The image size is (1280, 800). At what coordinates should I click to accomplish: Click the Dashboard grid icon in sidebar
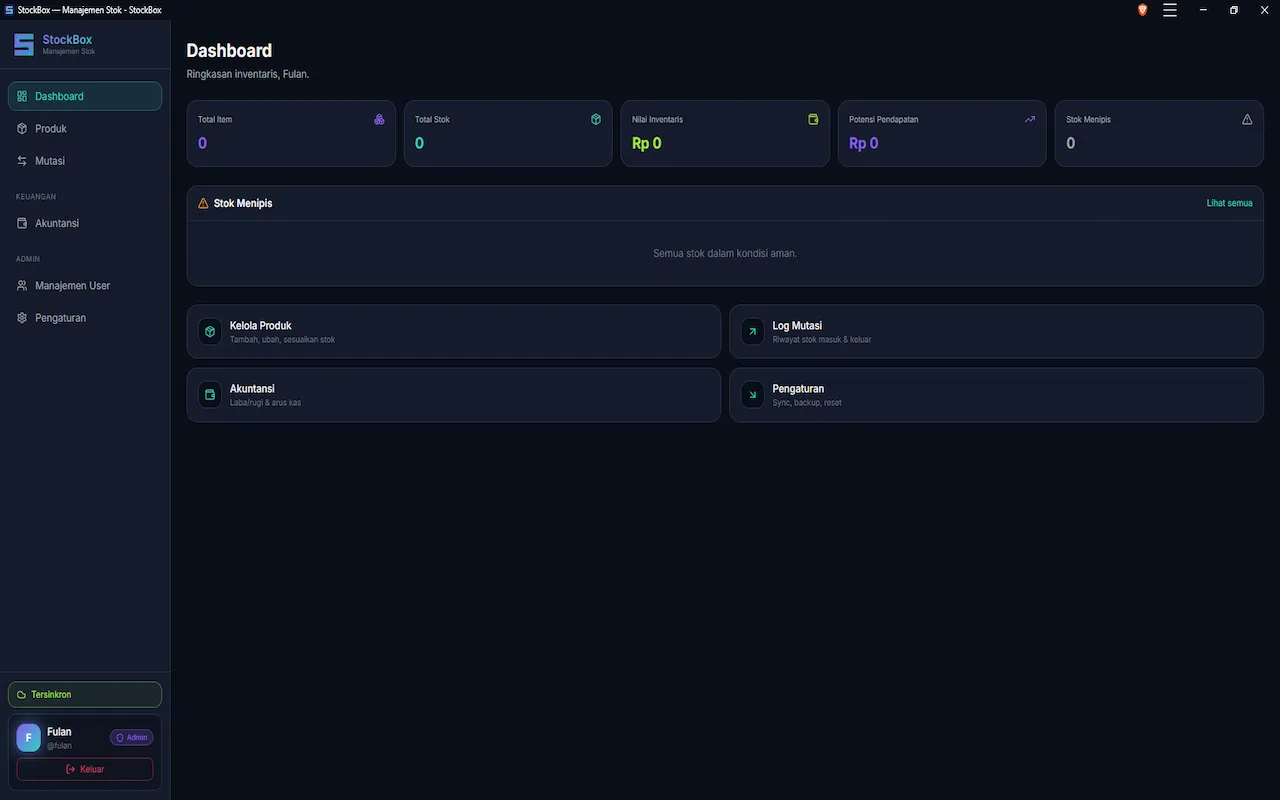(x=22, y=96)
